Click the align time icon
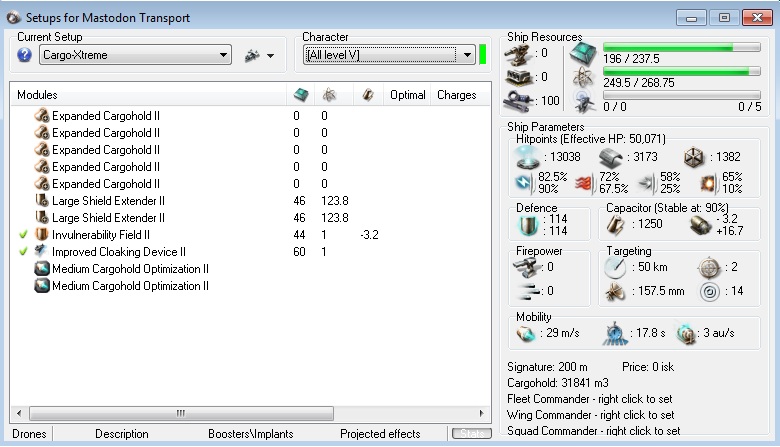 [x=615, y=333]
